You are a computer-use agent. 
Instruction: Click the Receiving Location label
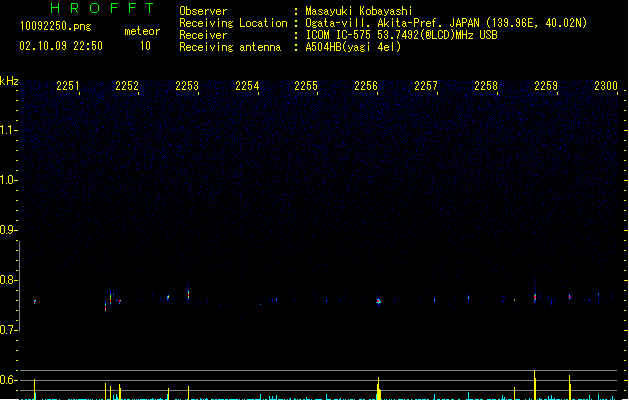pos(233,23)
